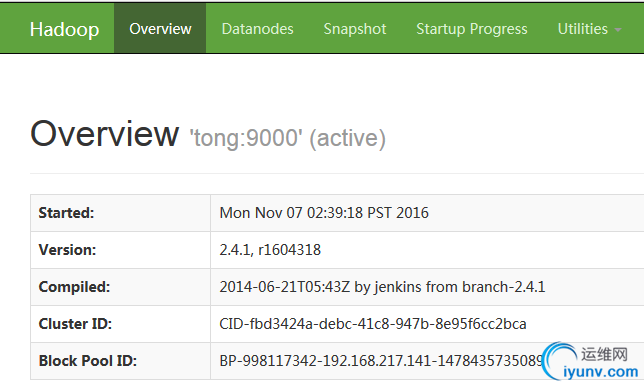This screenshot has width=644, height=388.
Task: Select the Block Pool ID value
Action: click(x=382, y=360)
